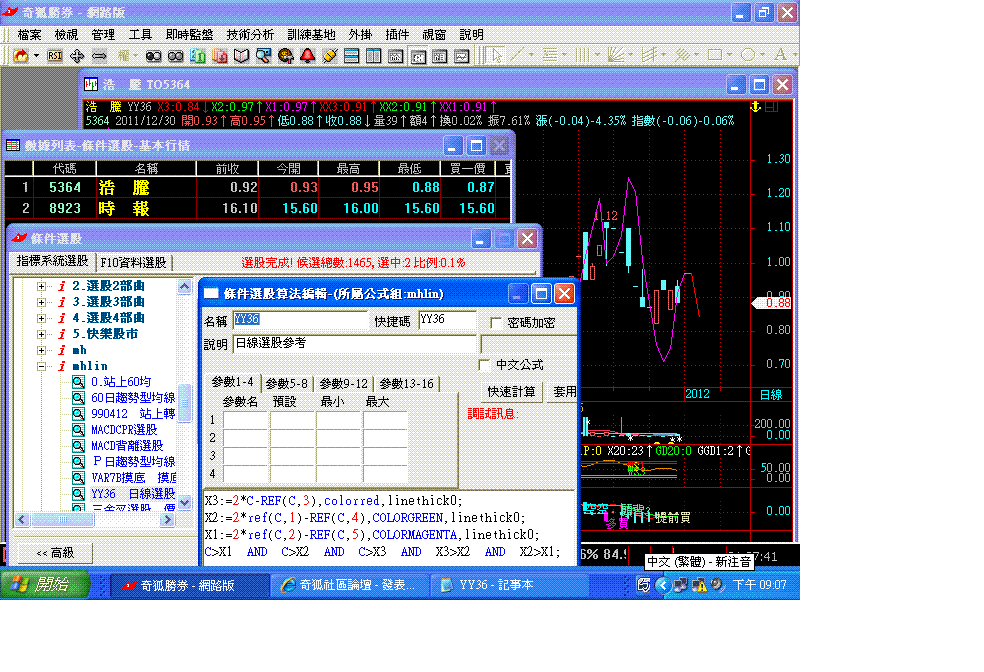Switch to 奇狐社區論壇 taskbar window
Screen dimensions: 984x672
click(349, 585)
